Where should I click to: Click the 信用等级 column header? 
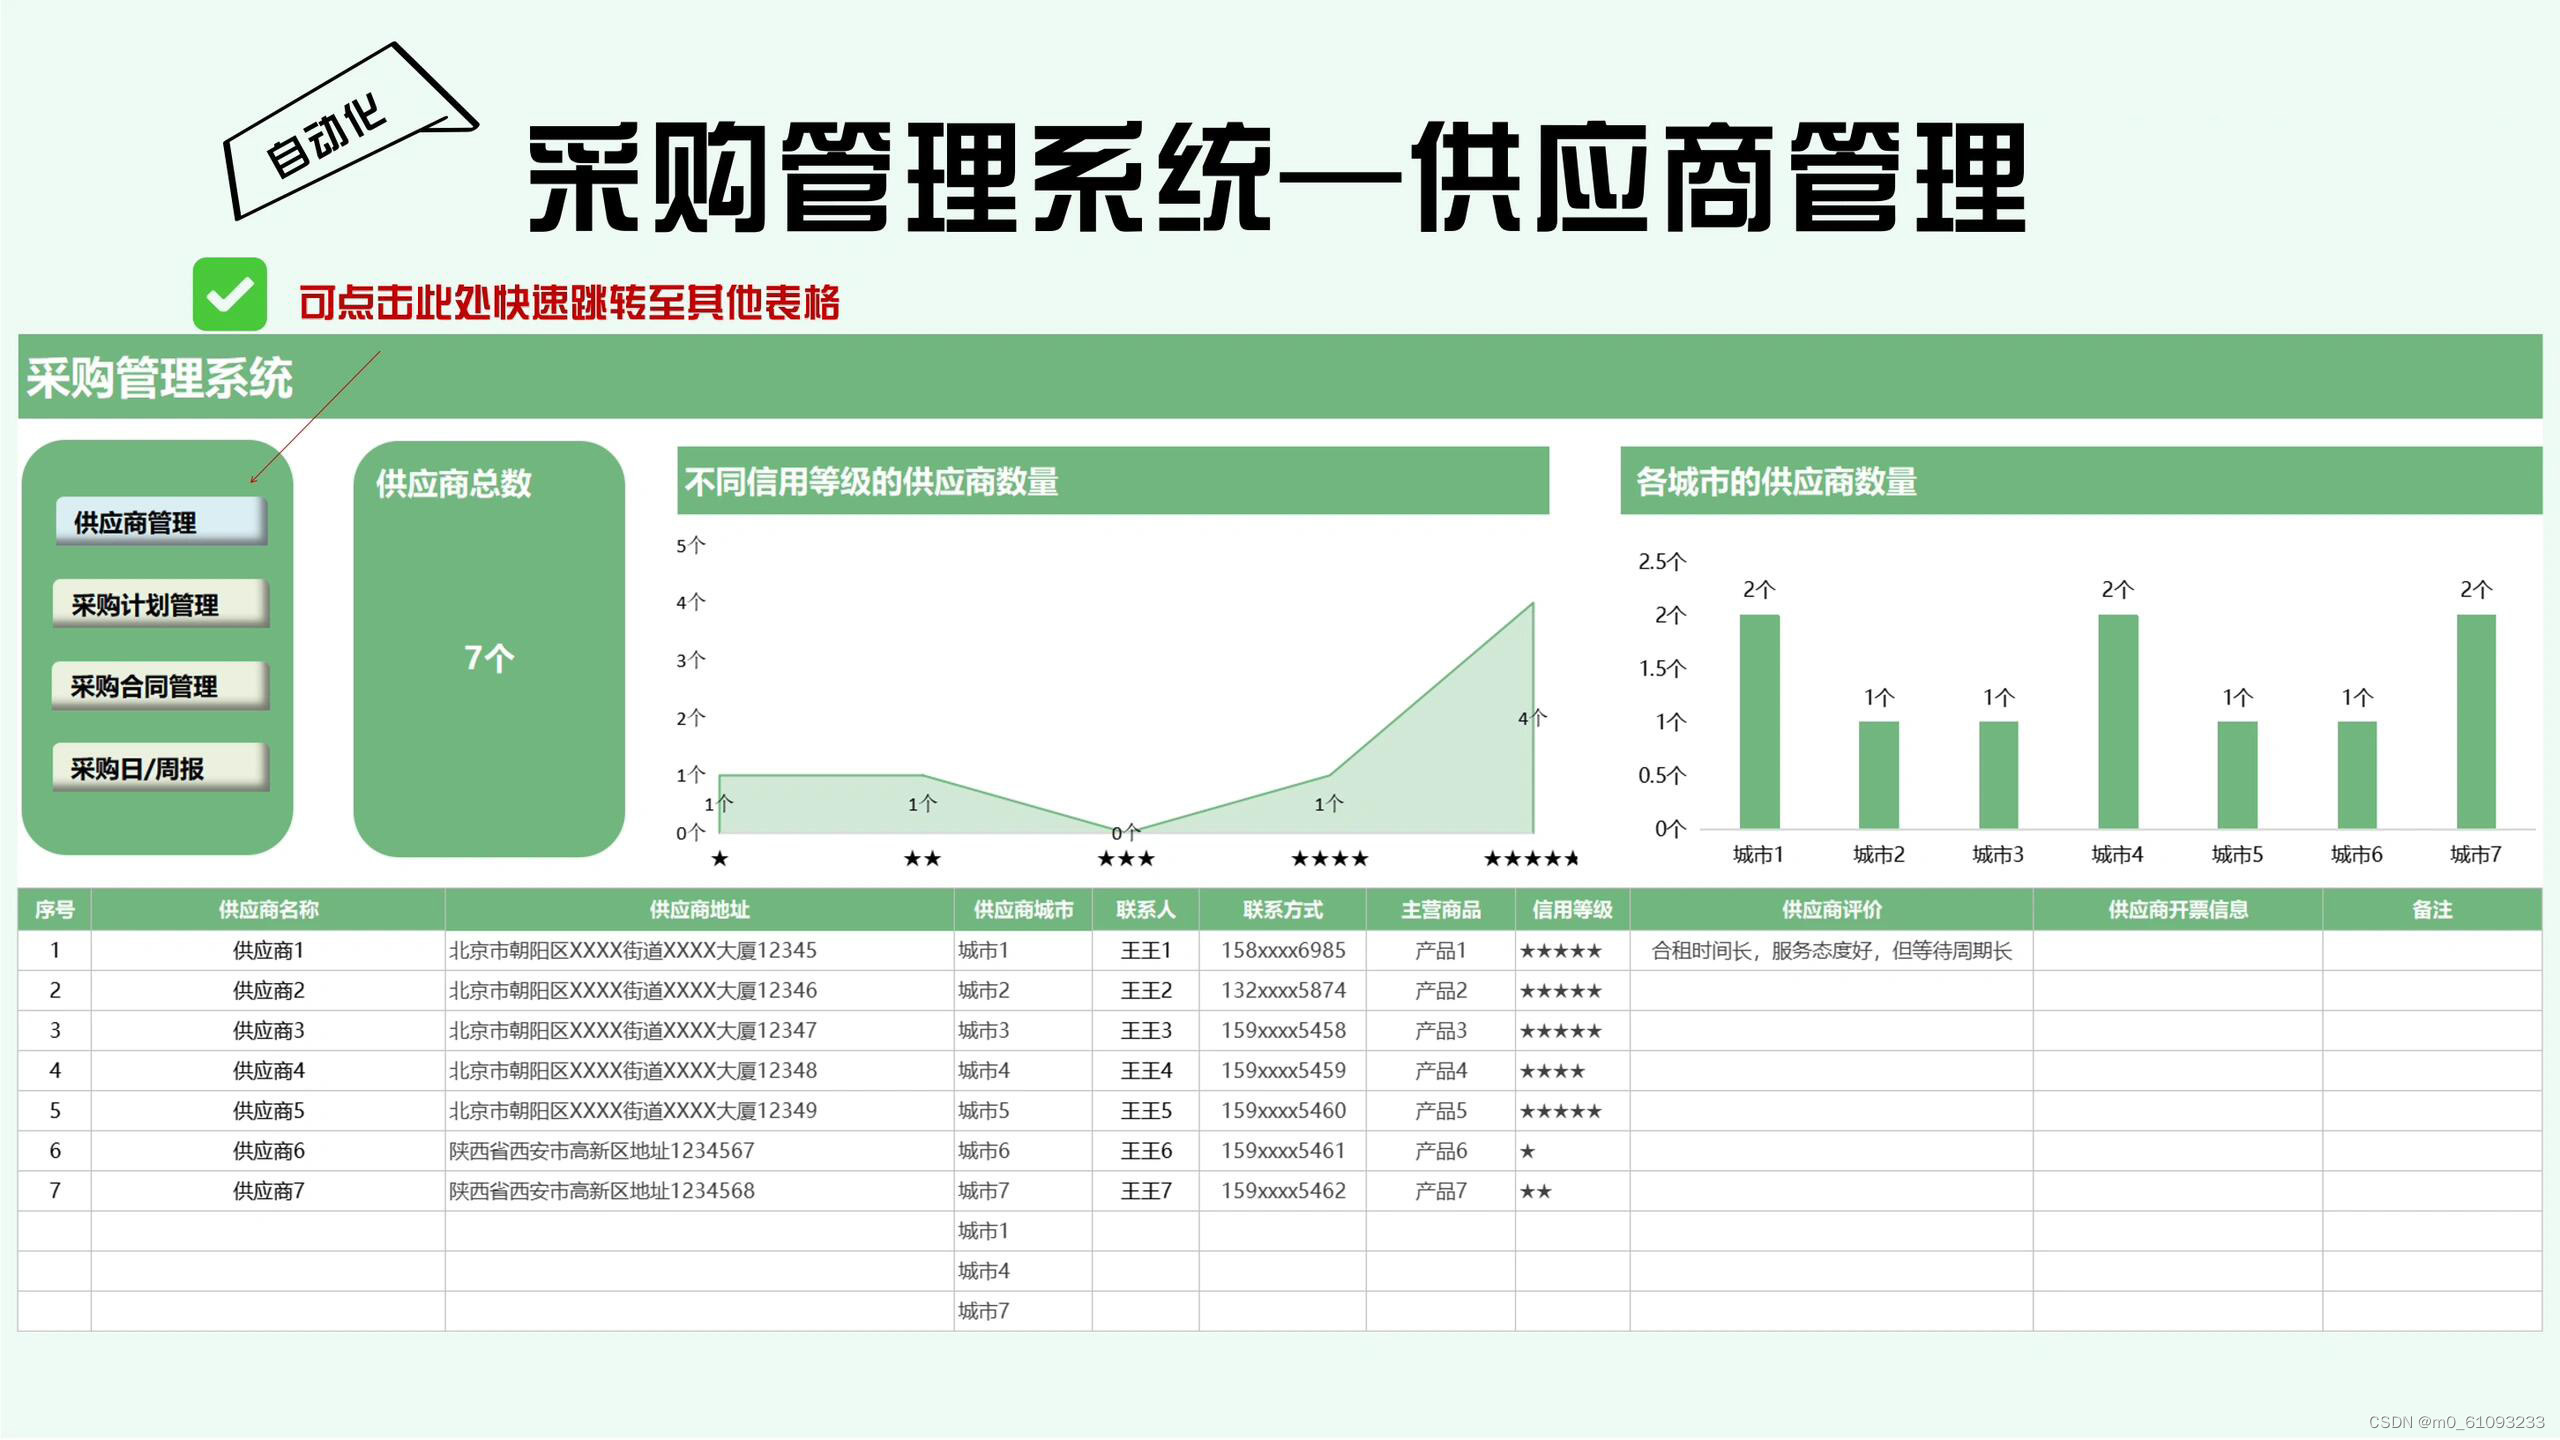point(1572,909)
